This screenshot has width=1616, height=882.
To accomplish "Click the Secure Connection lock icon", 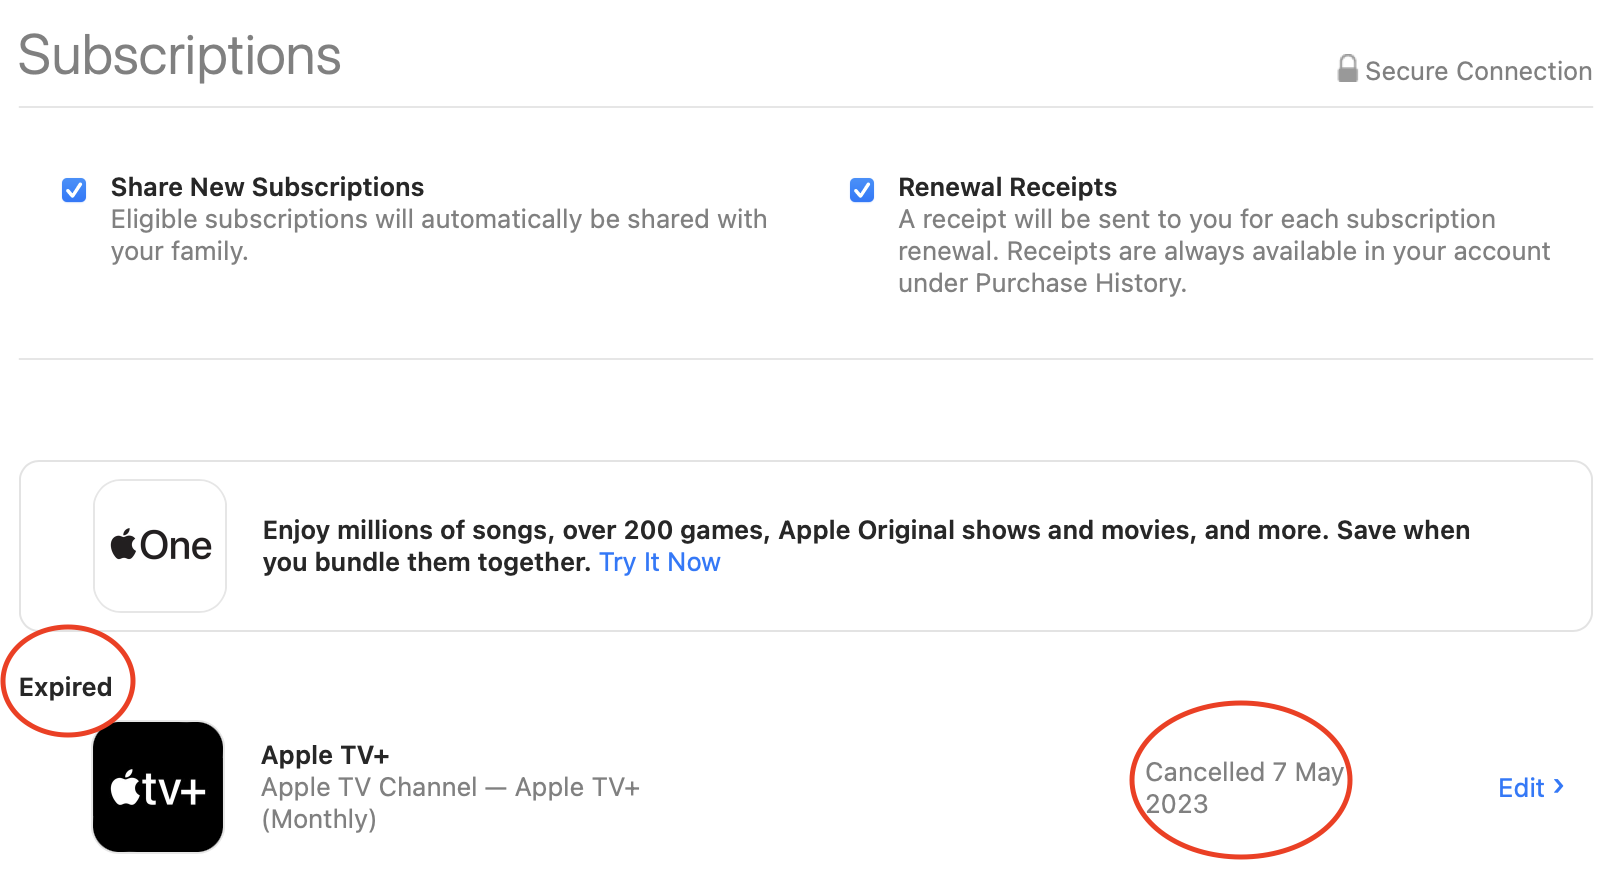I will (1347, 69).
